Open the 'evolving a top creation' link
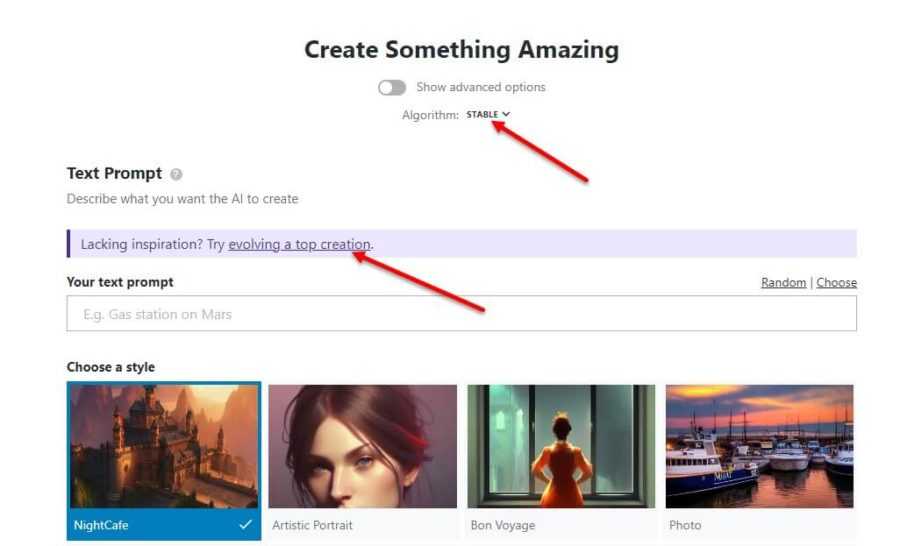 tap(299, 244)
